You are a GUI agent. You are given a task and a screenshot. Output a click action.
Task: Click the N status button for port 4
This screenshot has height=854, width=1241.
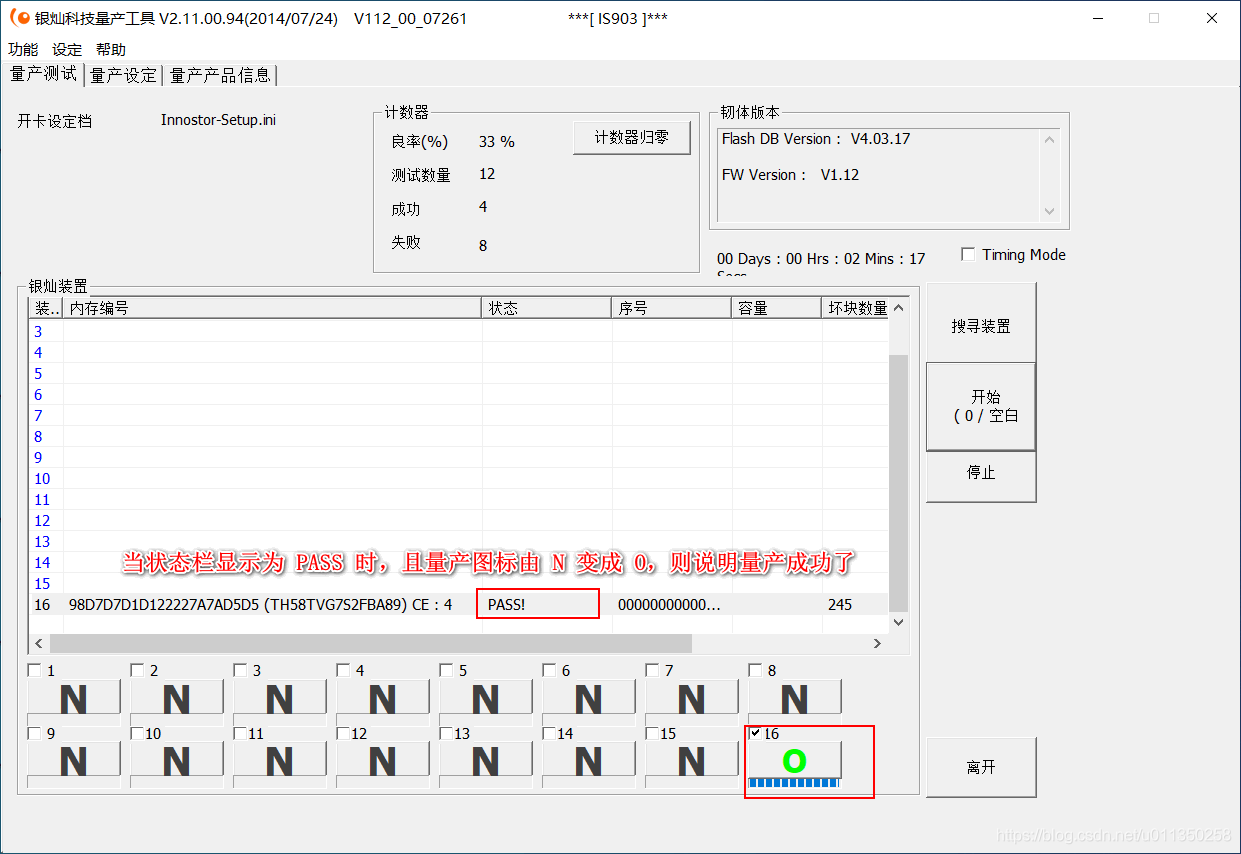pos(382,698)
